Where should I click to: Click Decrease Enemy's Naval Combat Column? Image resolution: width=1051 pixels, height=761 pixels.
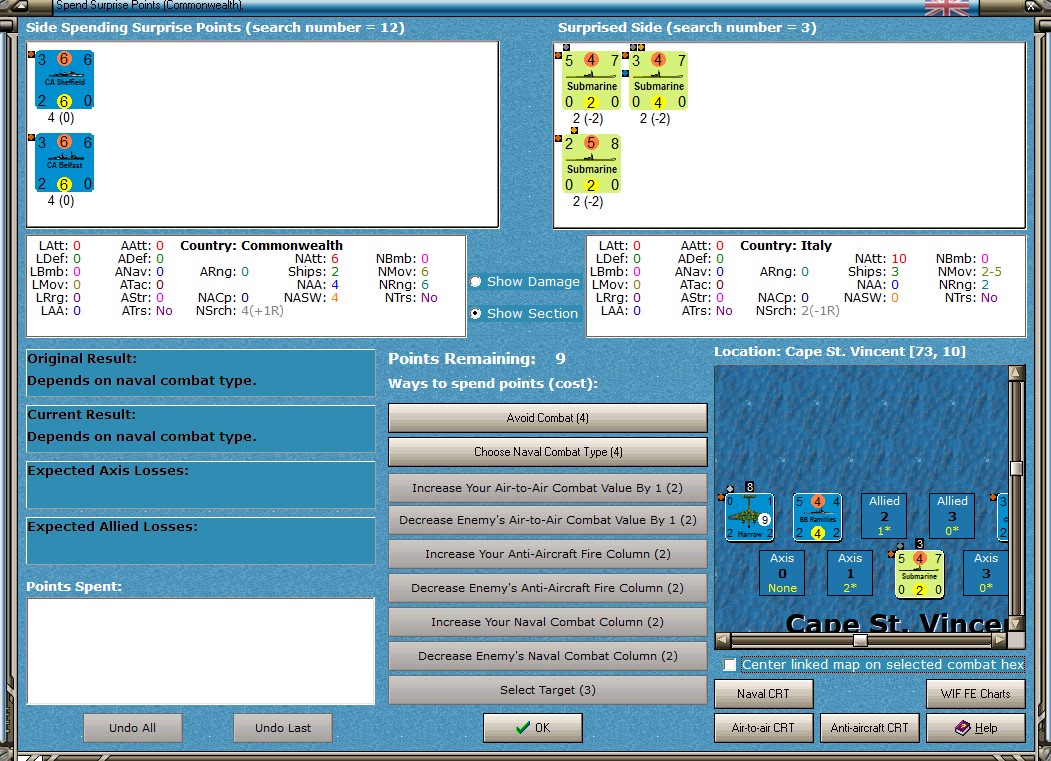[x=548, y=656]
